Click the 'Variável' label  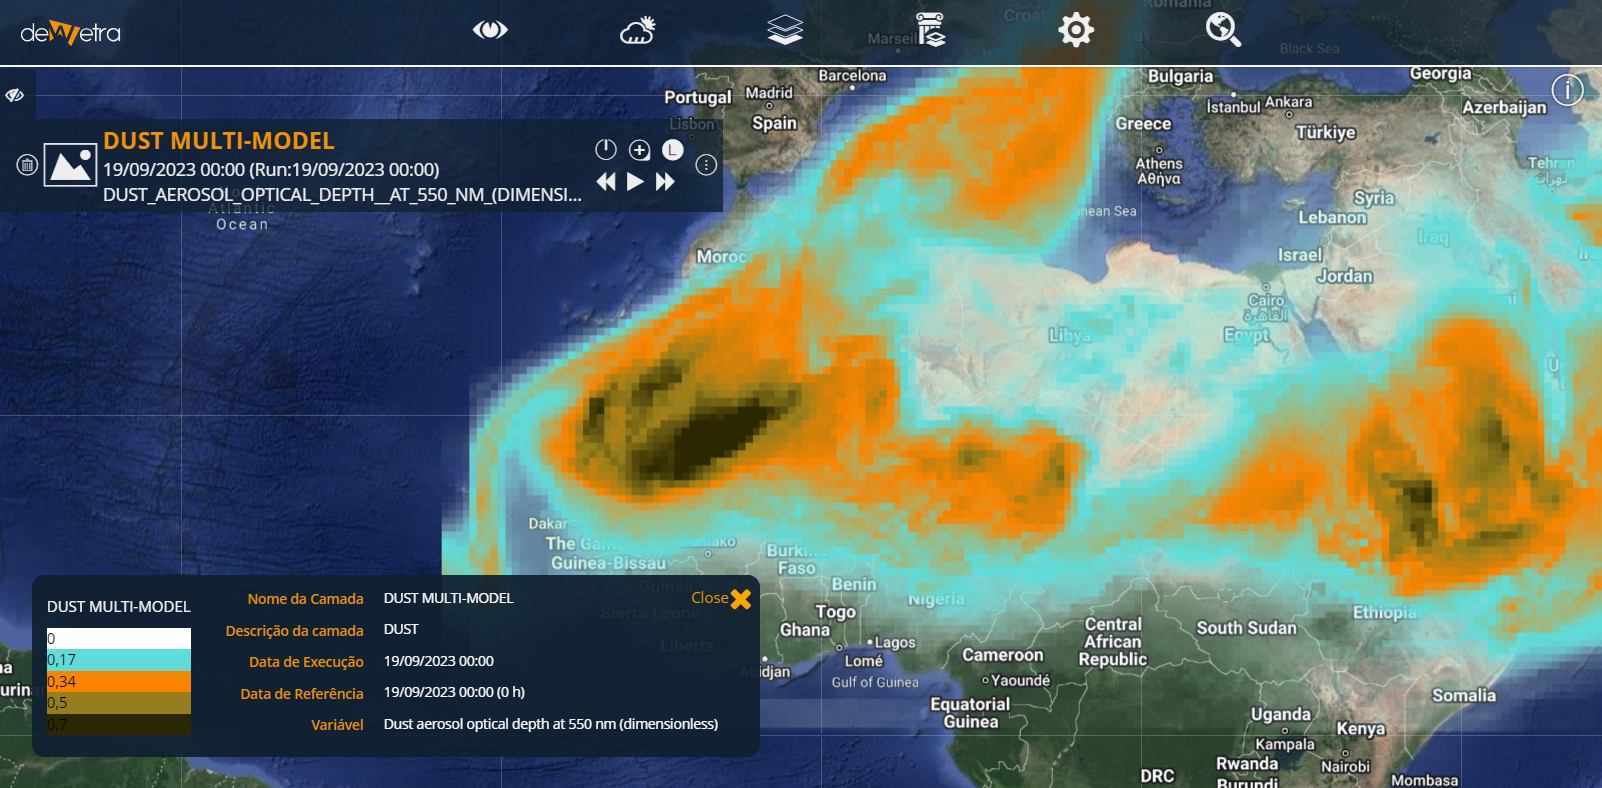(x=338, y=725)
